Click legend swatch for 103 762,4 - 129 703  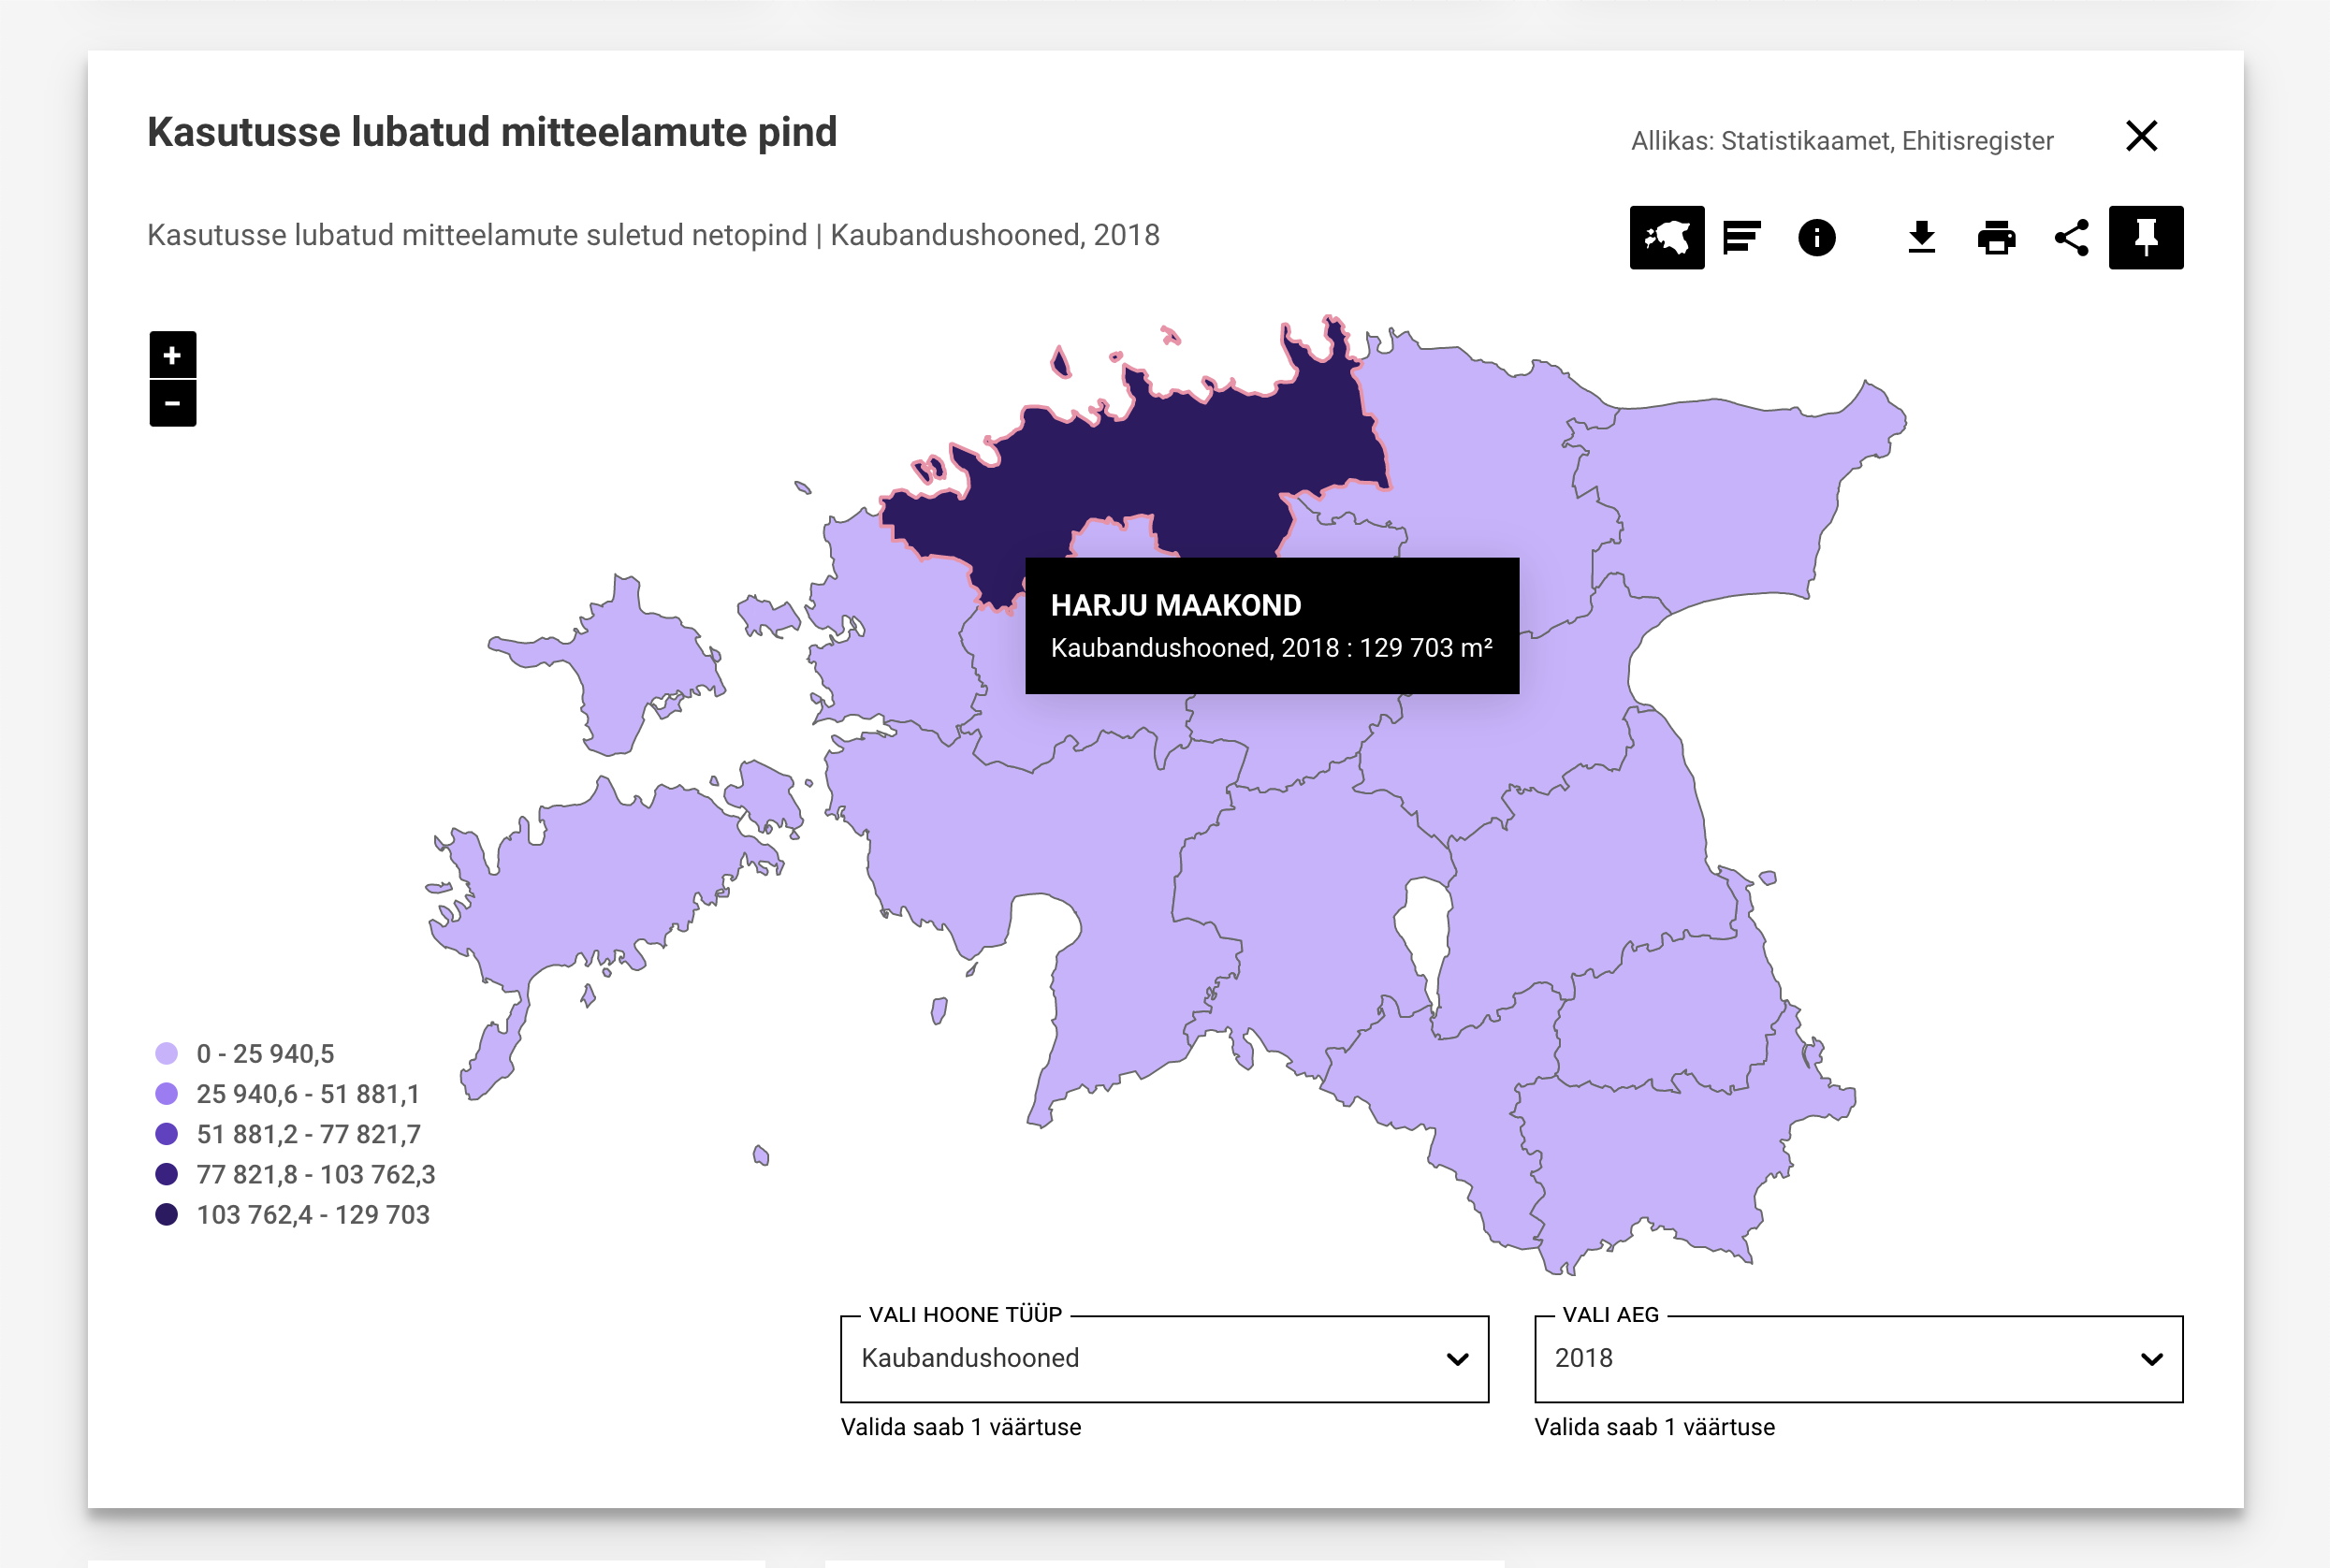pos(167,1214)
